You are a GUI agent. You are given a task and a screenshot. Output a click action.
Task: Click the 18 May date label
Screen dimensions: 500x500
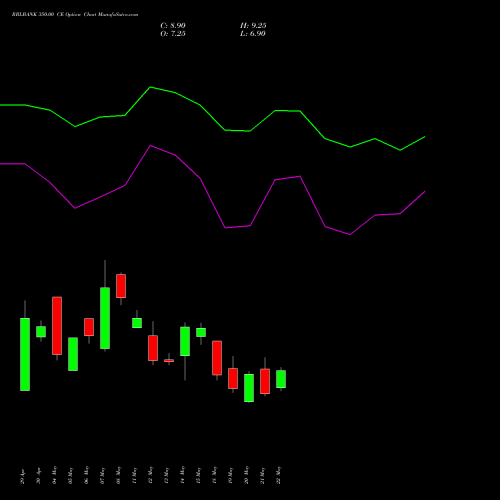pyautogui.click(x=214, y=475)
